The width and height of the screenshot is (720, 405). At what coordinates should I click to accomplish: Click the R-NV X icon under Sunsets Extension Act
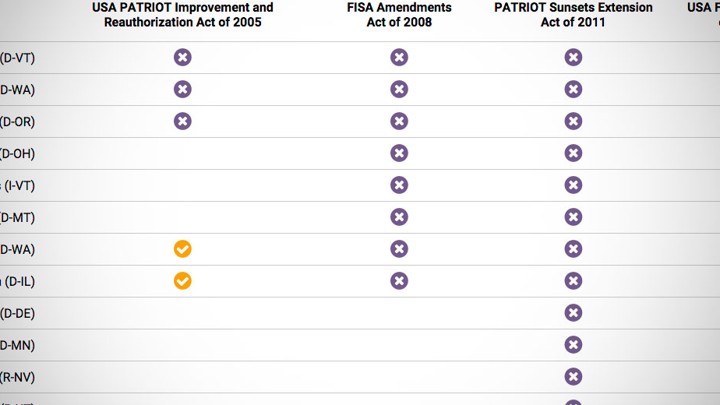(573, 377)
